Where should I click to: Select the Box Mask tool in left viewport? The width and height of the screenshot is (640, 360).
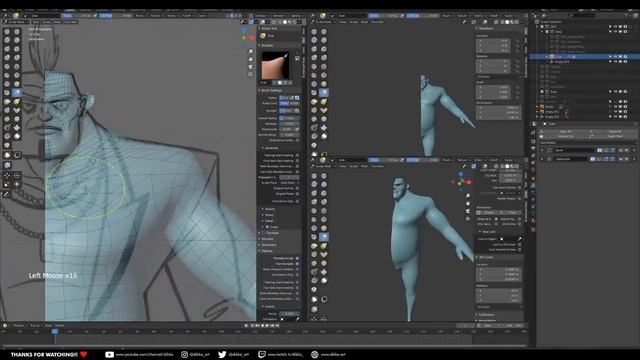[x=7, y=155]
